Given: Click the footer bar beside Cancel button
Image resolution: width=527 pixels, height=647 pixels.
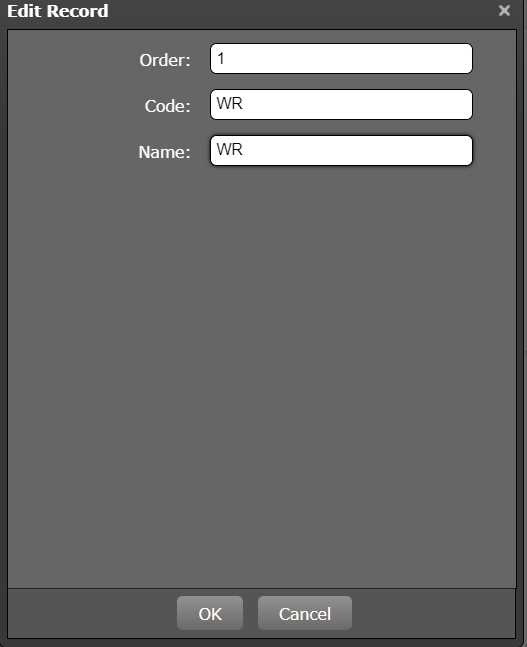Looking at the screenshot, I should click(433, 613).
